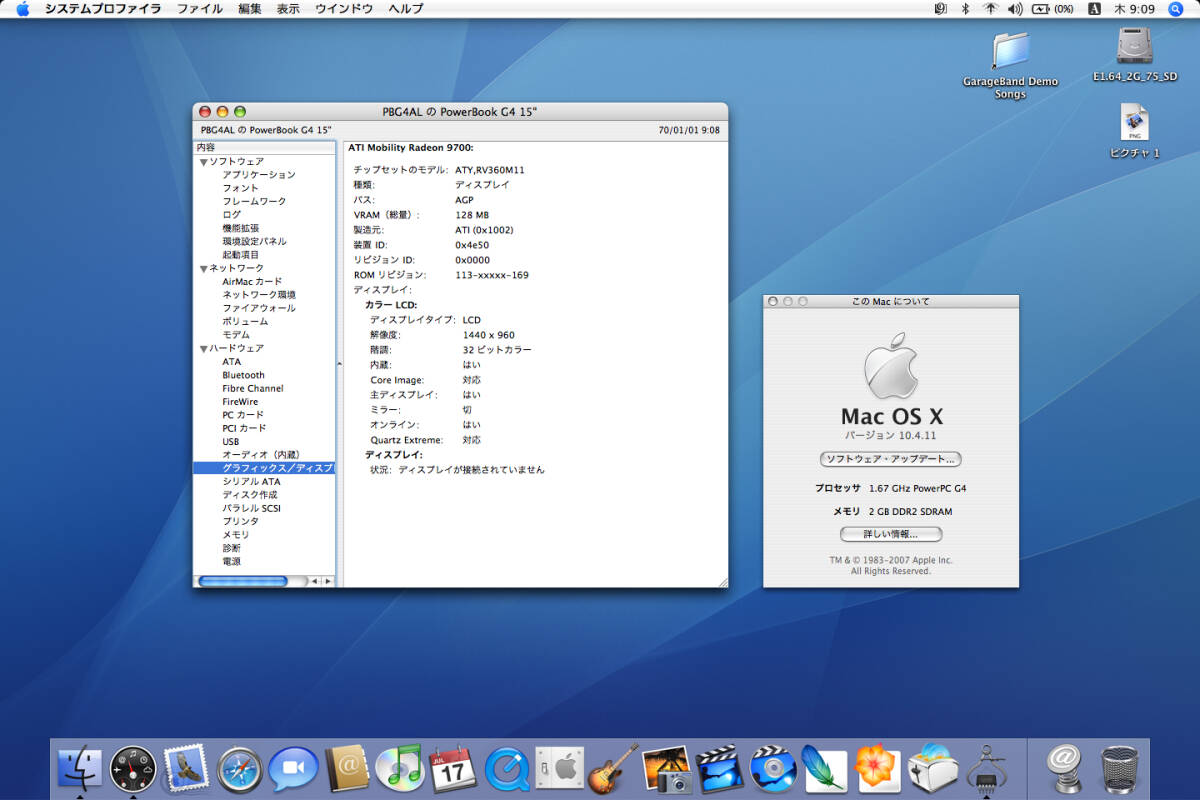
Task: Click the ソフトウェア・アップデート button
Action: pos(890,459)
